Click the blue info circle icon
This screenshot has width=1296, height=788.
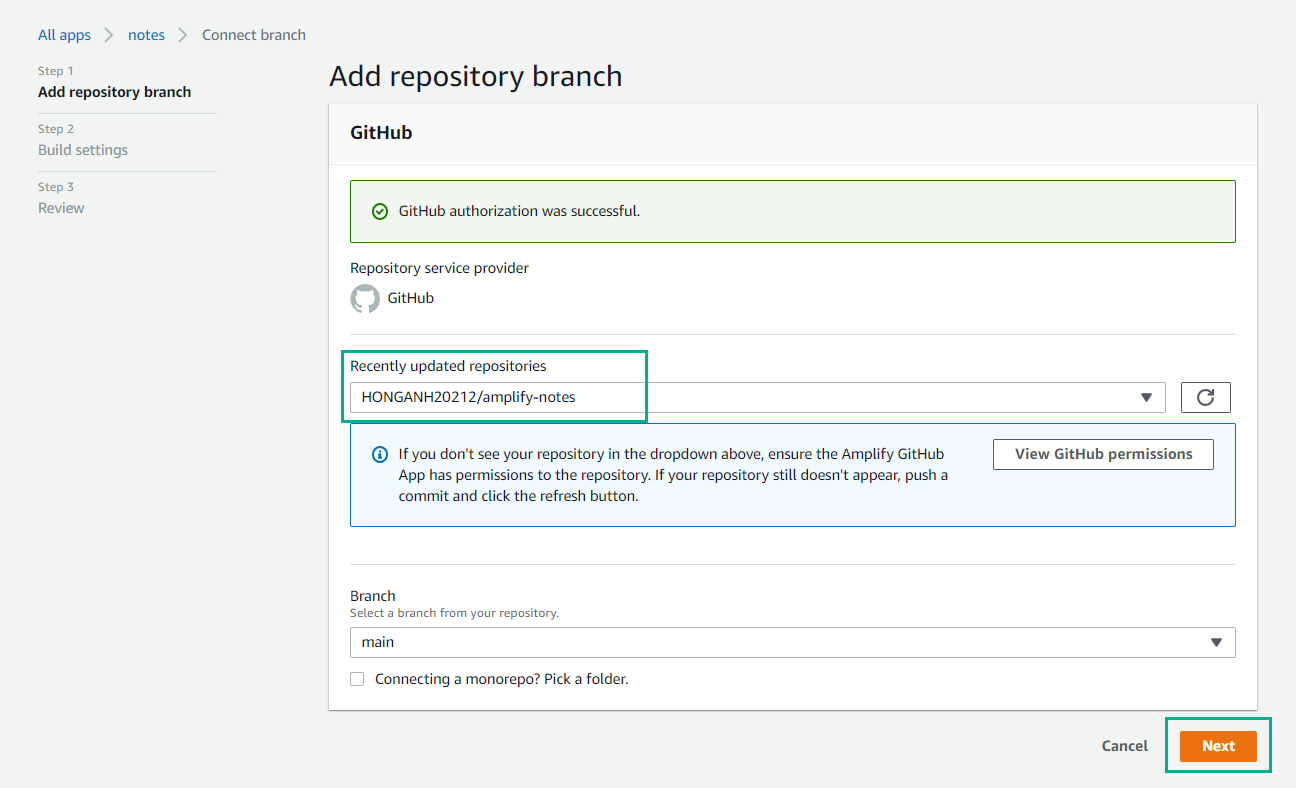(x=380, y=454)
